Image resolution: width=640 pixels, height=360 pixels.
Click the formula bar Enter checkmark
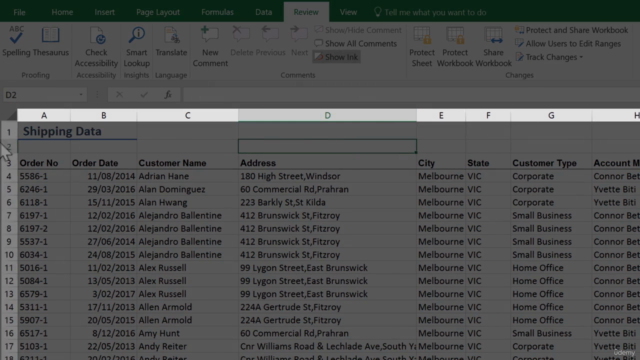(x=144, y=95)
